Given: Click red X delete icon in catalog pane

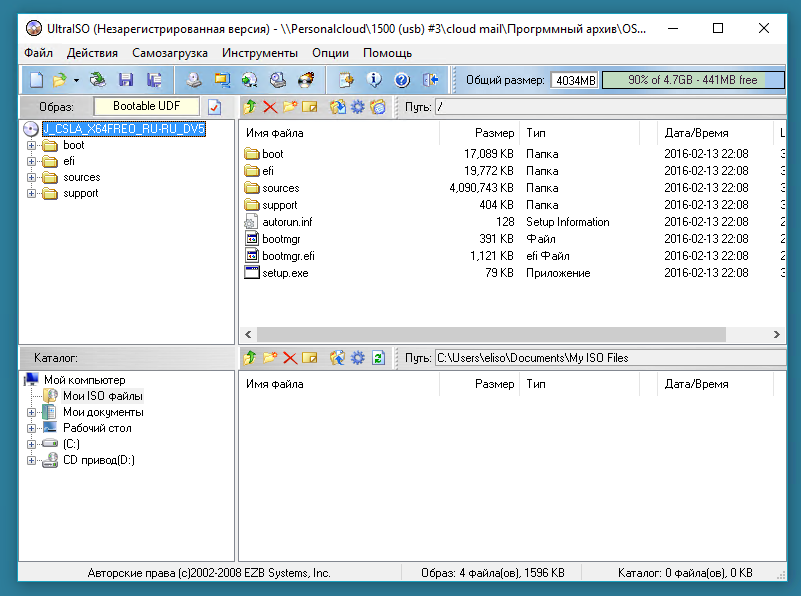Looking at the screenshot, I should pos(290,358).
